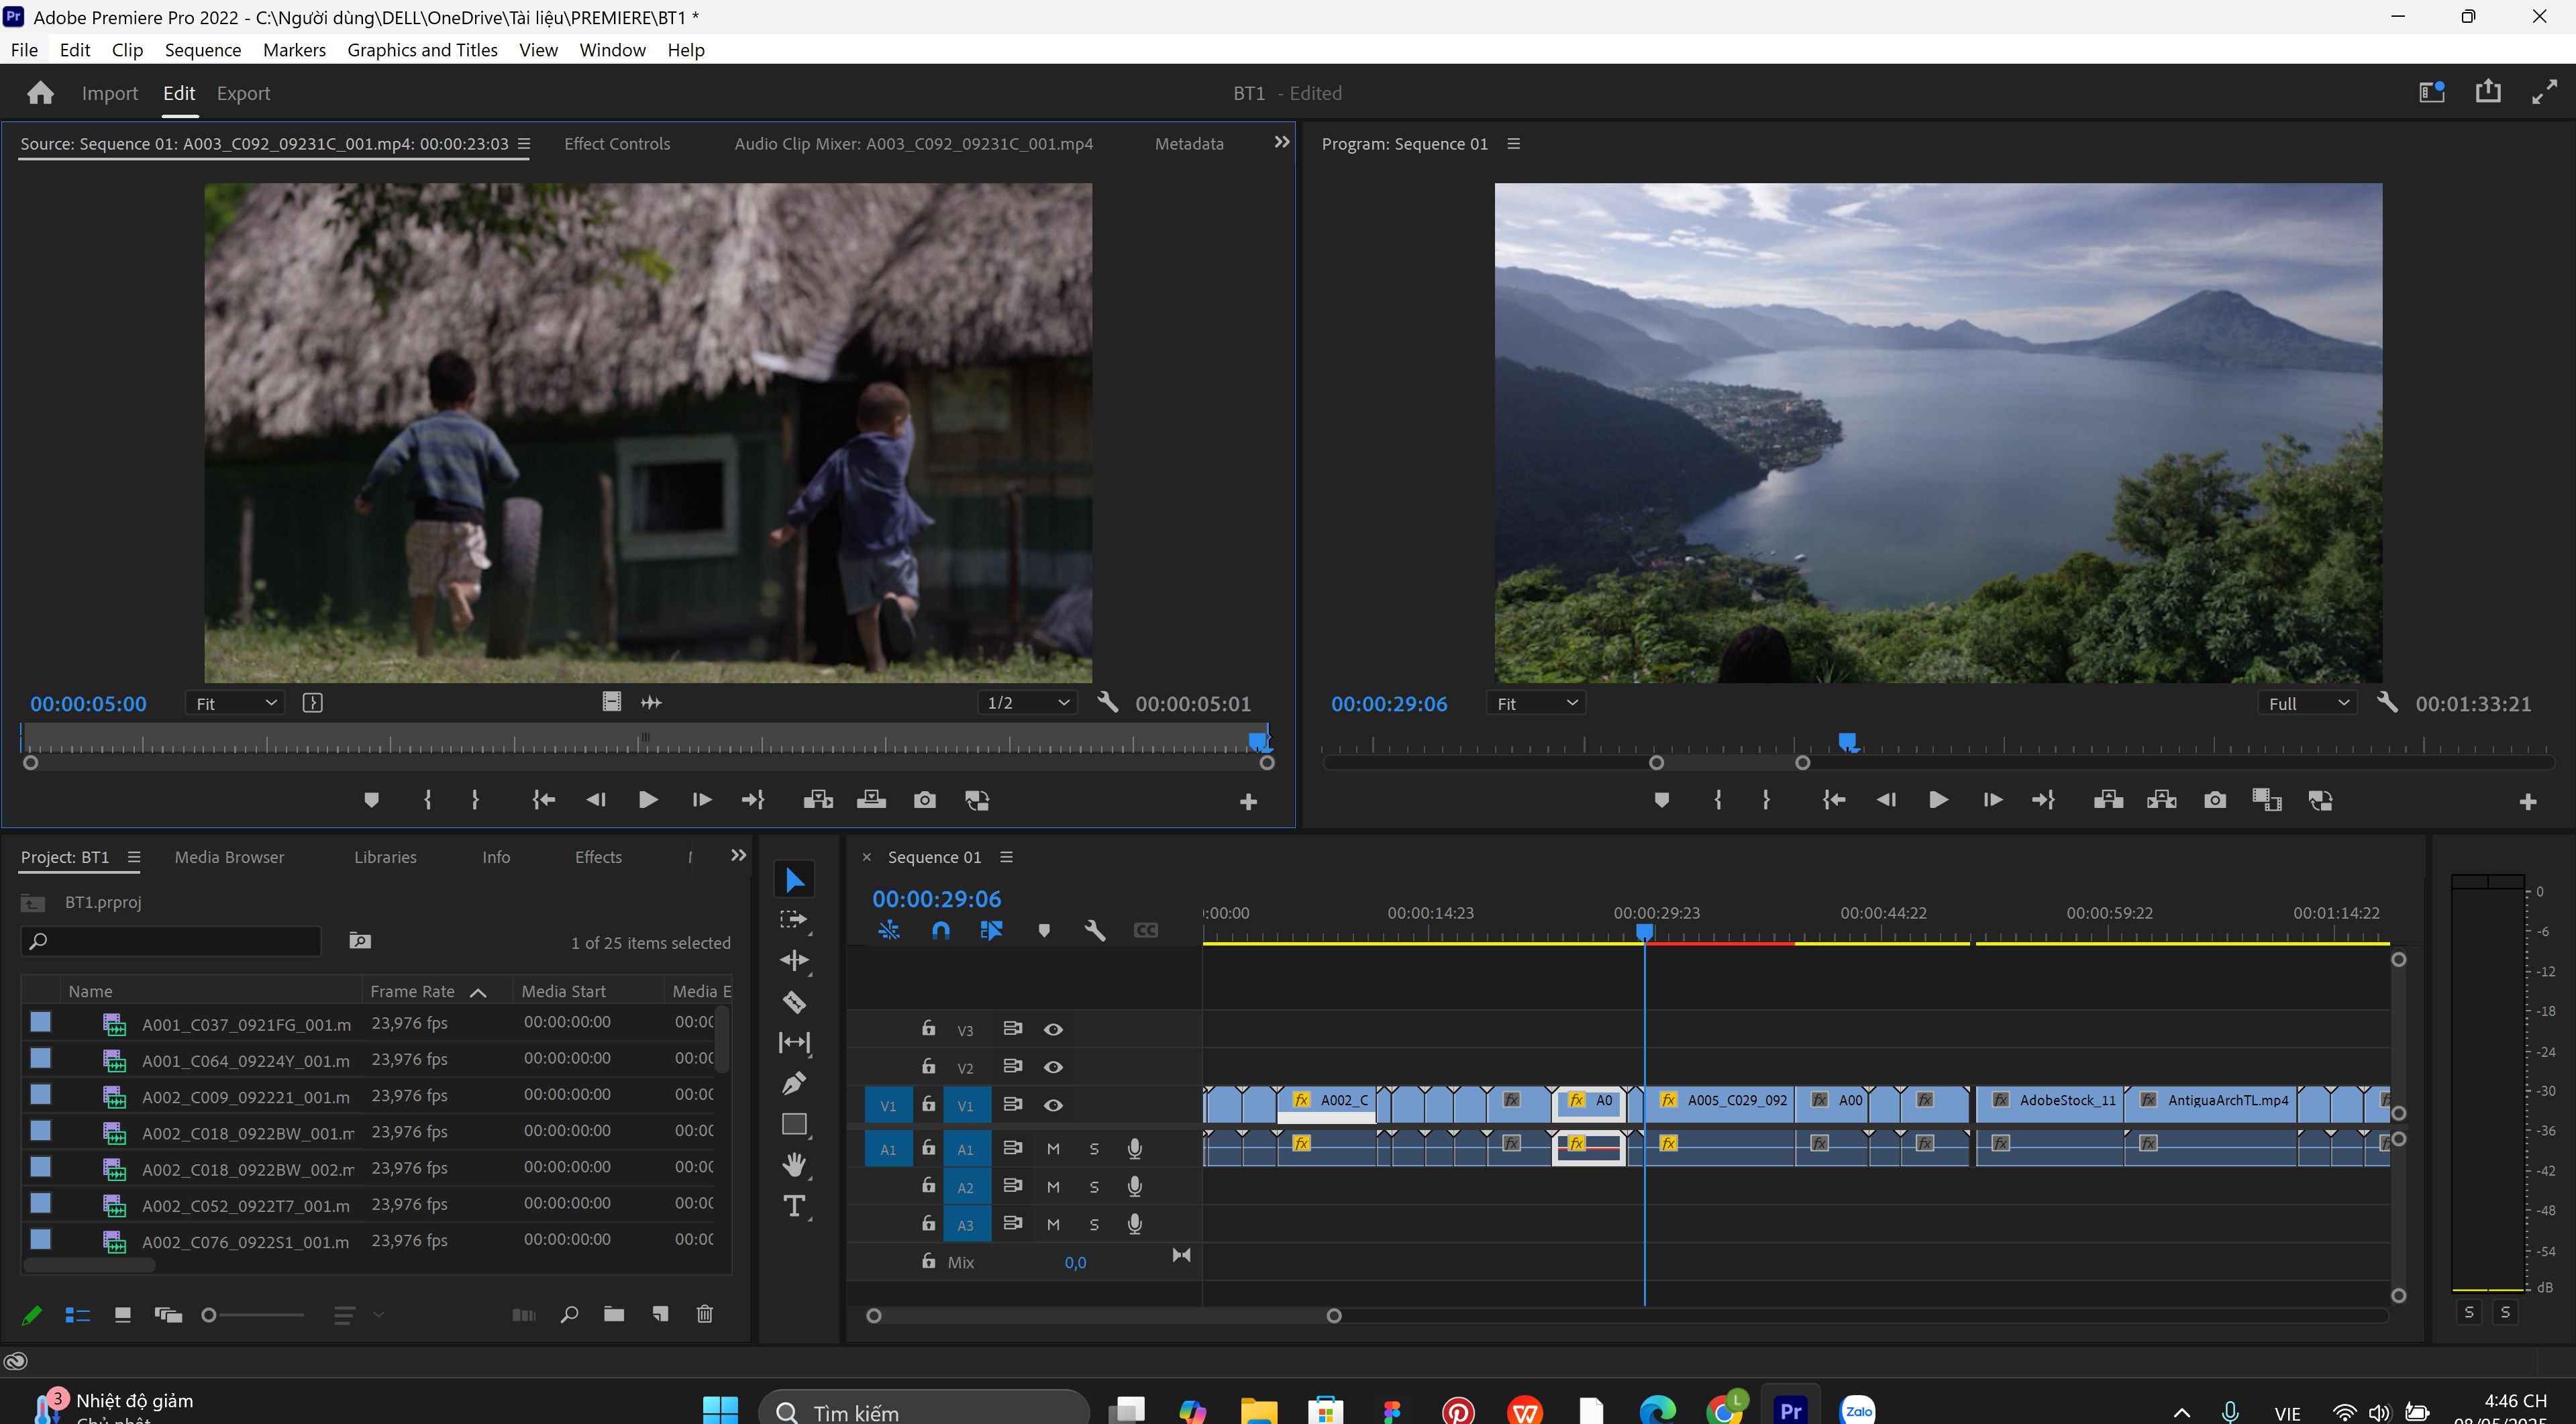2576x1424 pixels.
Task: Expand hidden Project panel tabs chevron
Action: pos(738,855)
